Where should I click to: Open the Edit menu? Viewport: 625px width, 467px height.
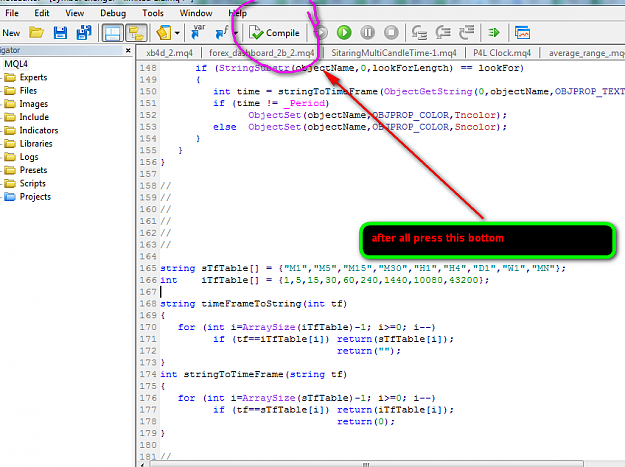tap(41, 13)
